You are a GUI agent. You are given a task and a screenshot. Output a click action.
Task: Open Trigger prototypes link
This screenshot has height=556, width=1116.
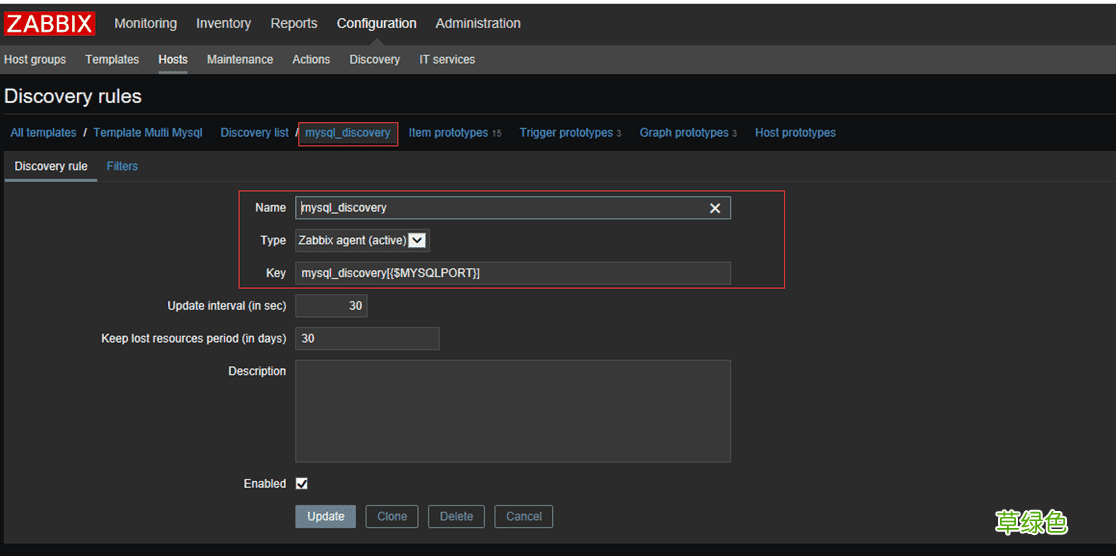[566, 133]
